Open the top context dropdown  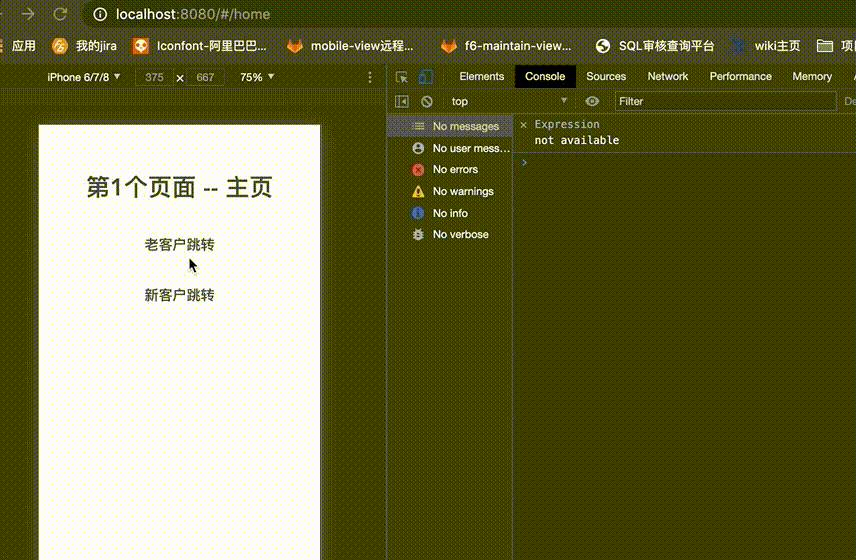509,101
